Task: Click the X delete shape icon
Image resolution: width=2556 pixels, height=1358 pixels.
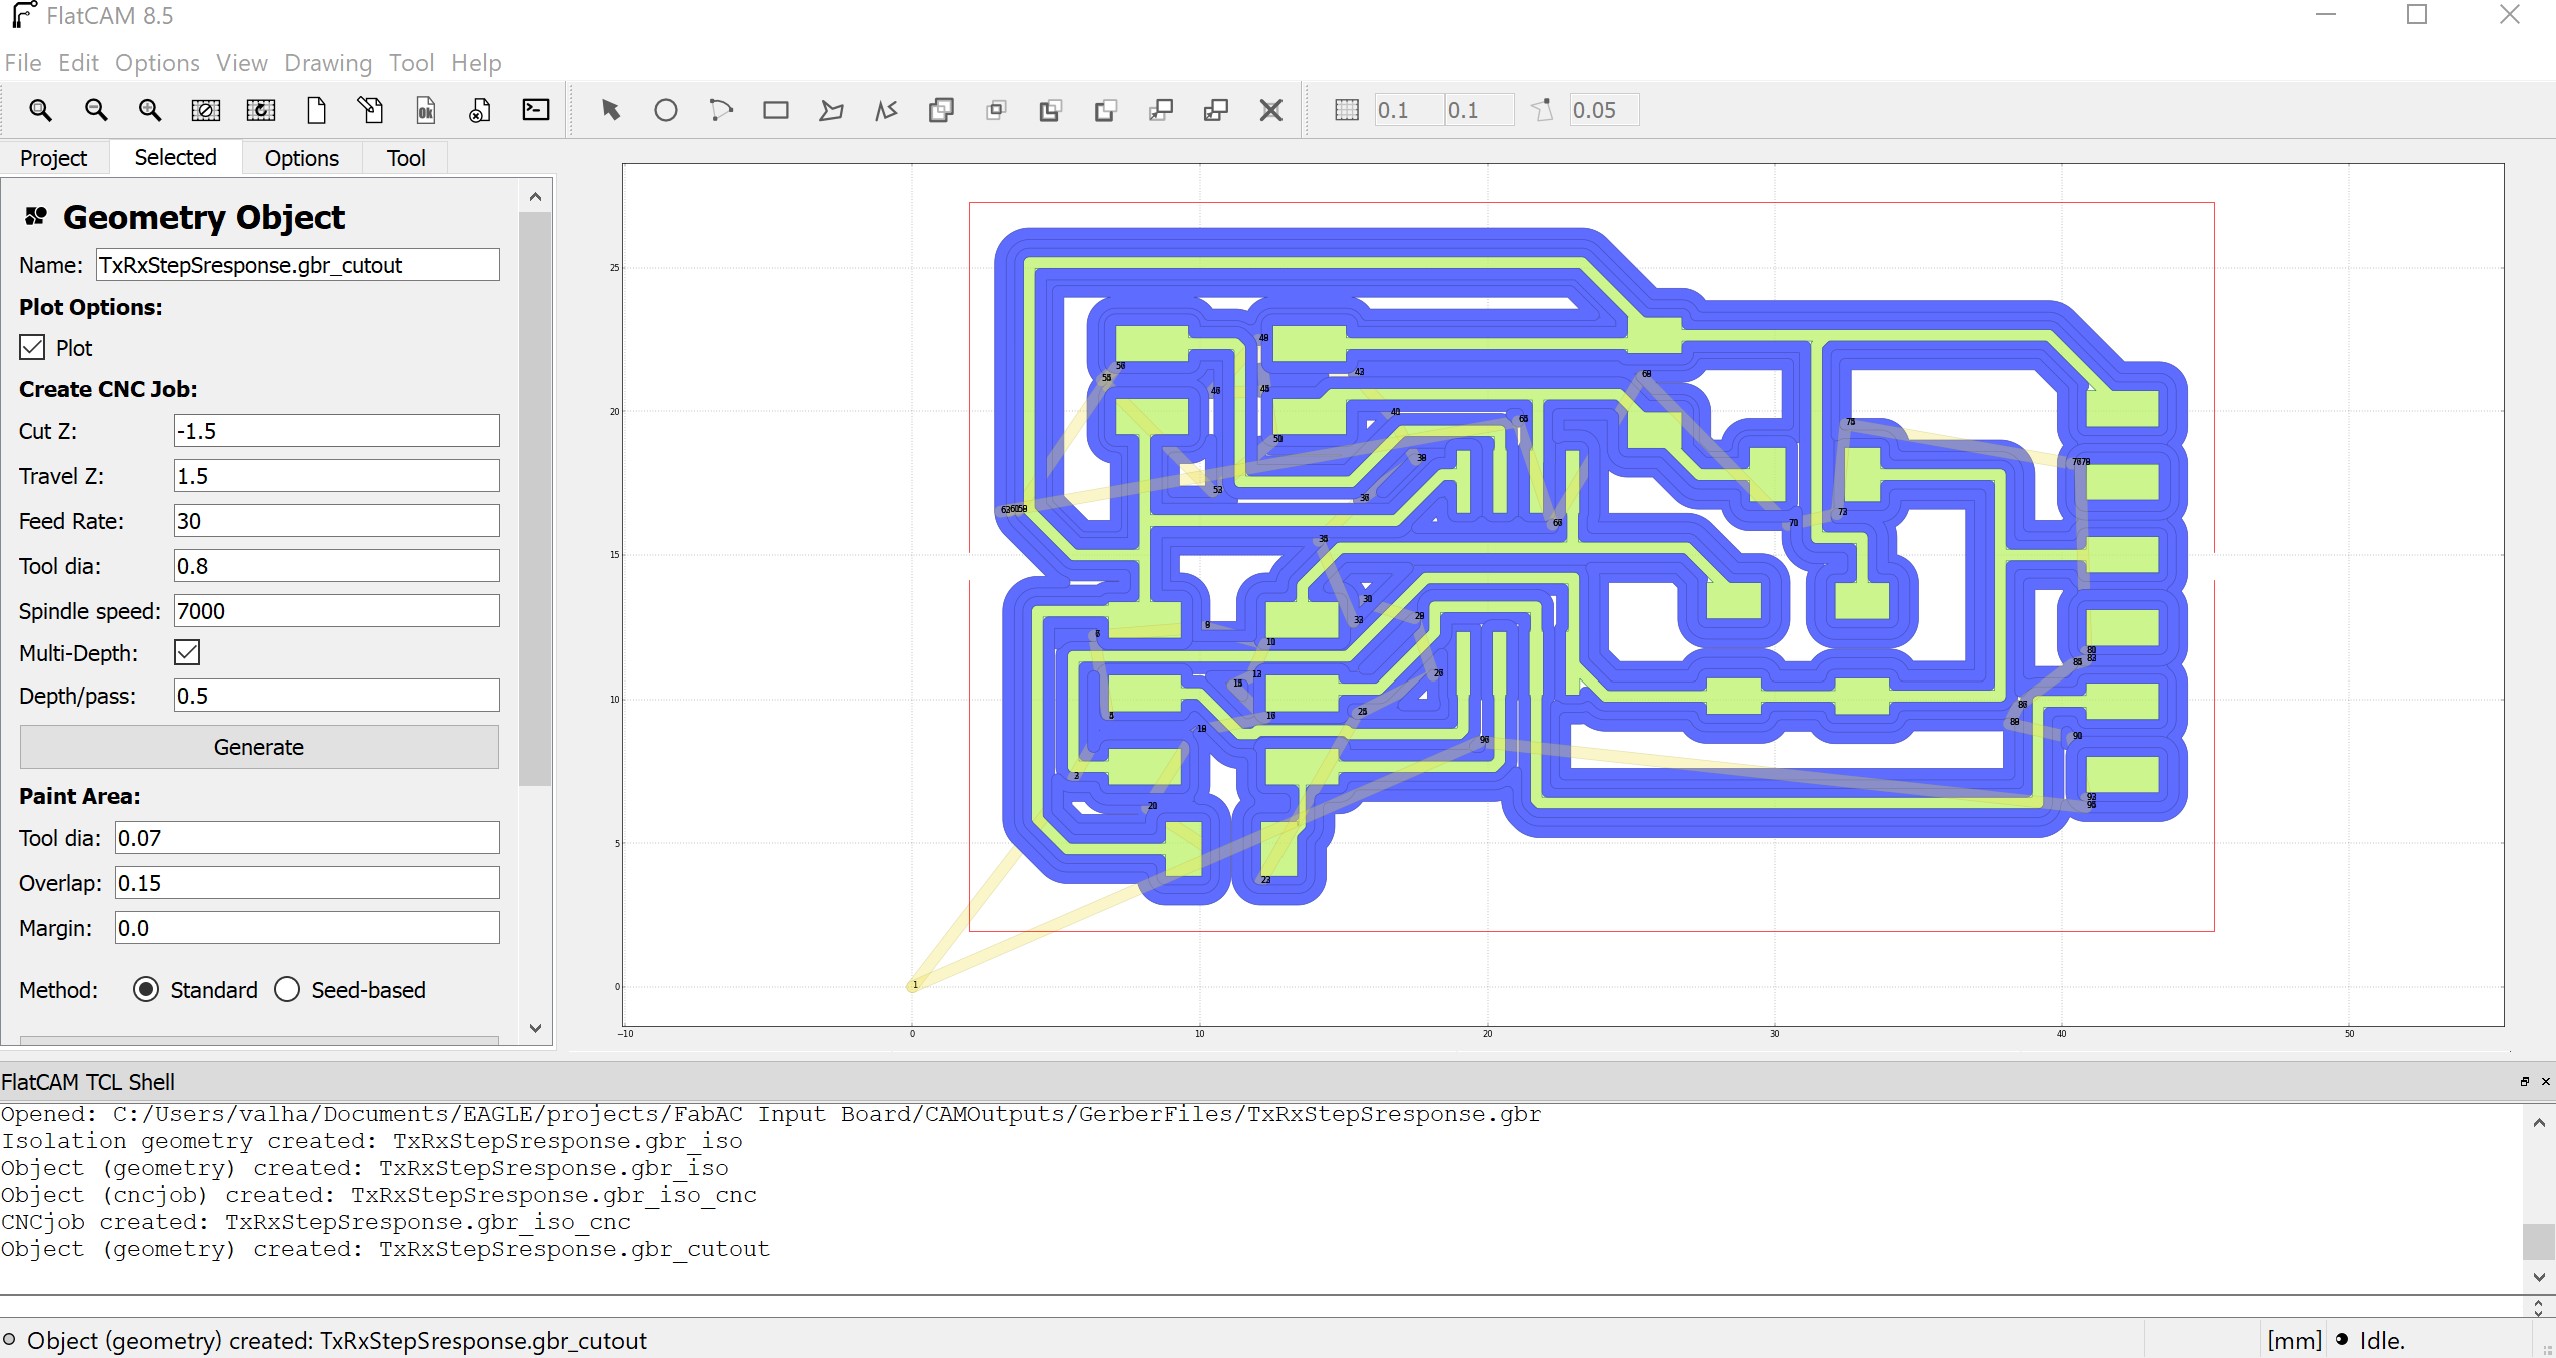Action: click(1270, 110)
